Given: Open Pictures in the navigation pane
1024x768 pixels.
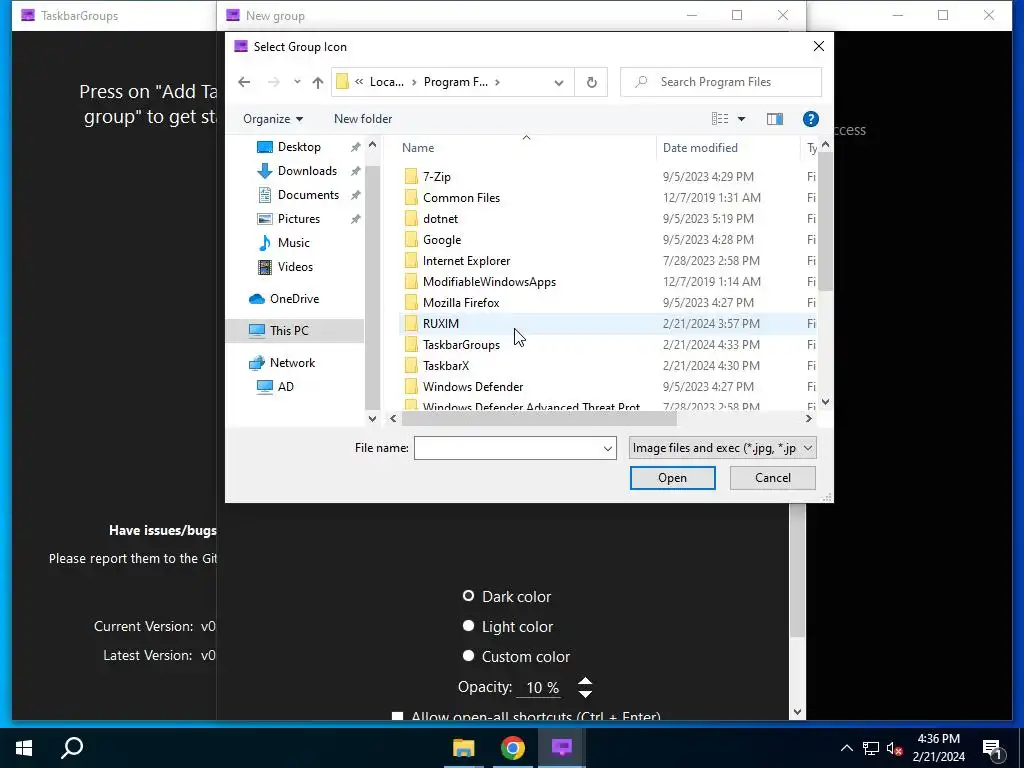Looking at the screenshot, I should (x=298, y=219).
